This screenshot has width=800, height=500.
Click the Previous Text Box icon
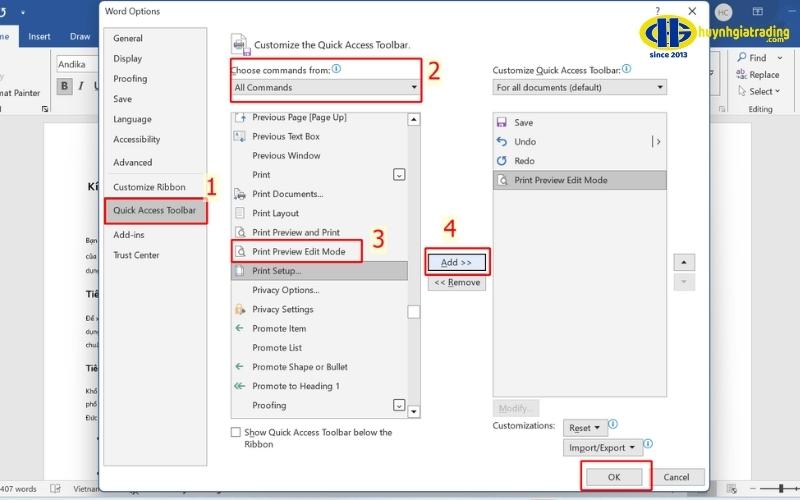point(240,136)
